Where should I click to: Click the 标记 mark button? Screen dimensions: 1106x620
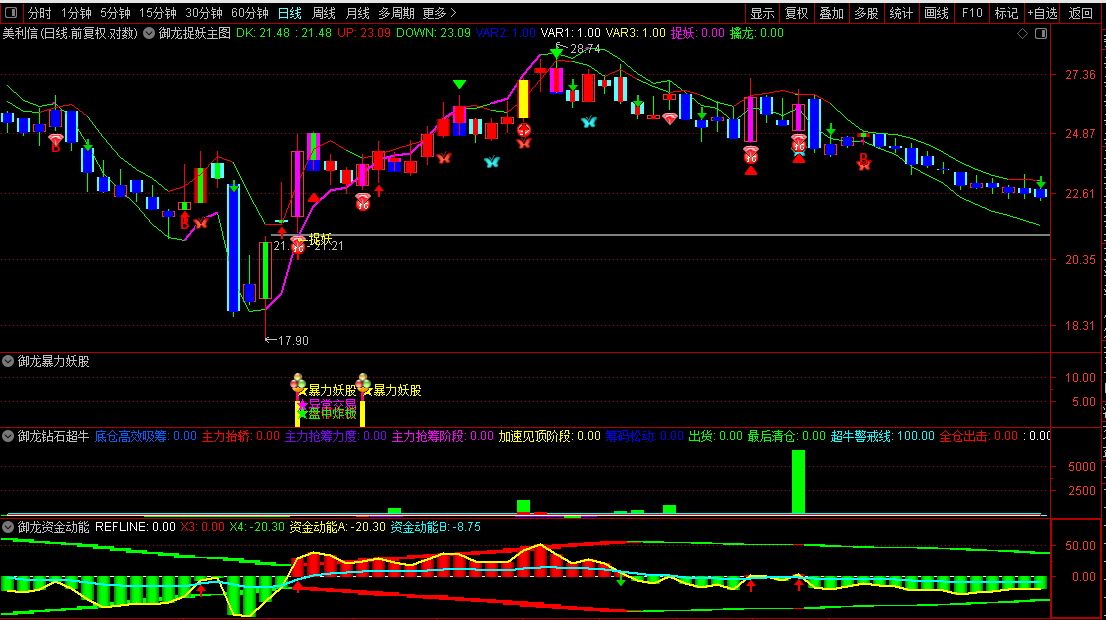(x=1007, y=13)
